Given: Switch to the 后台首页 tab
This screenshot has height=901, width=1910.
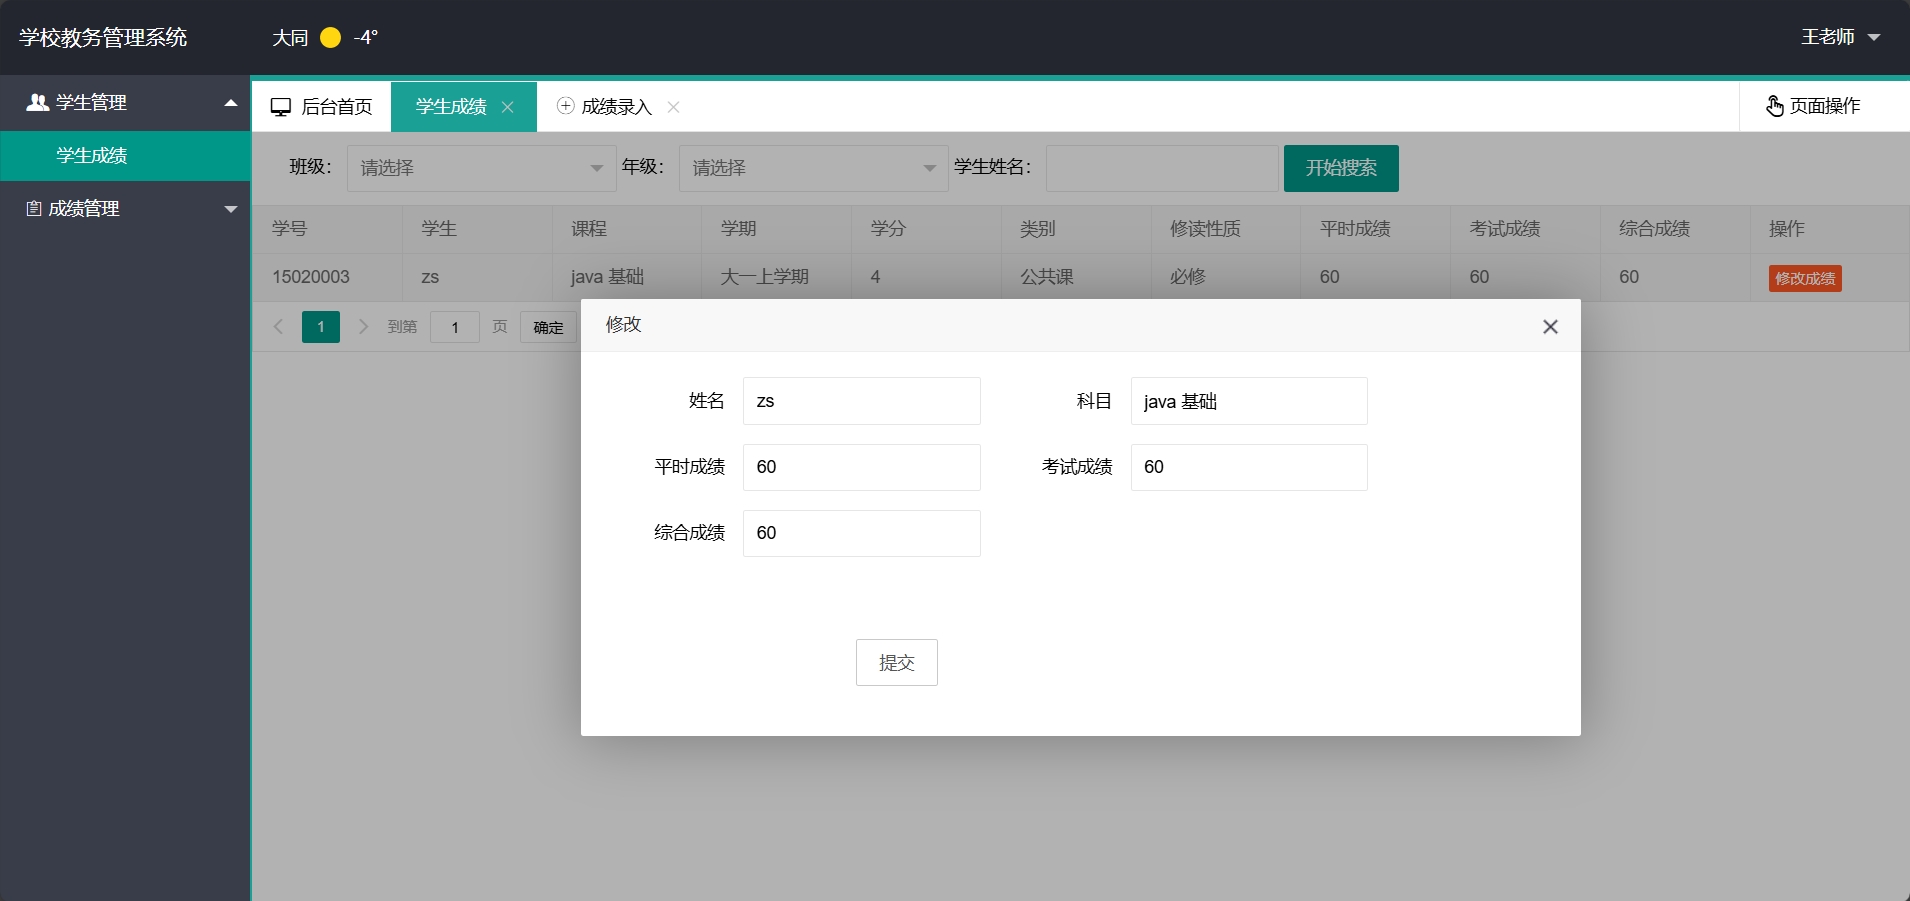Looking at the screenshot, I should pyautogui.click(x=335, y=106).
